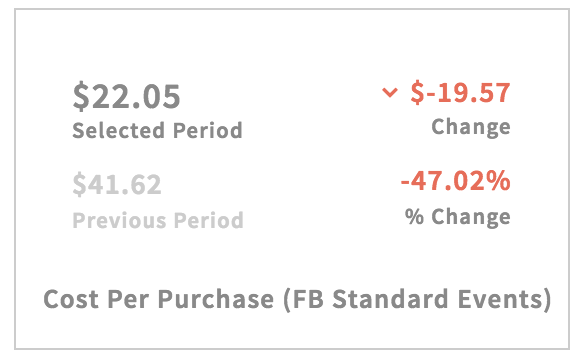Select the red $-19.57 change amount
The height and width of the screenshot is (362, 582).
(x=460, y=92)
